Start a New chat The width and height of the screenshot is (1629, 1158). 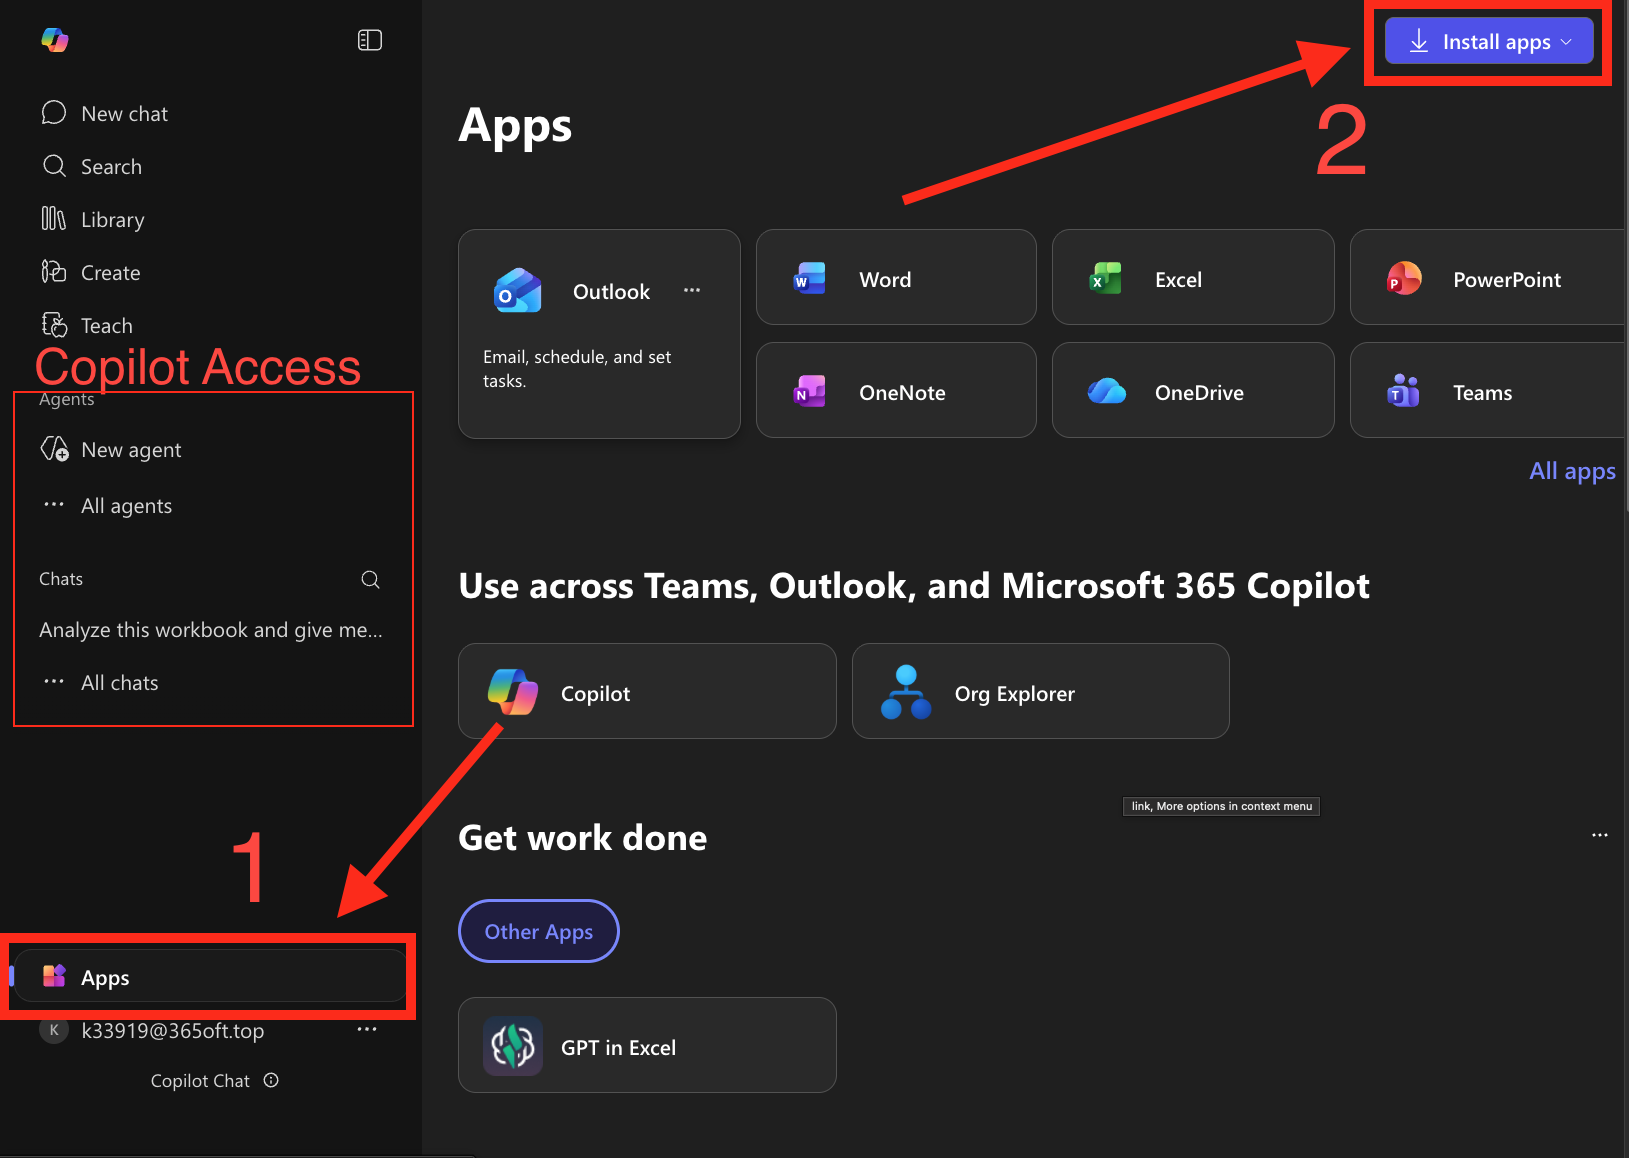coord(123,113)
